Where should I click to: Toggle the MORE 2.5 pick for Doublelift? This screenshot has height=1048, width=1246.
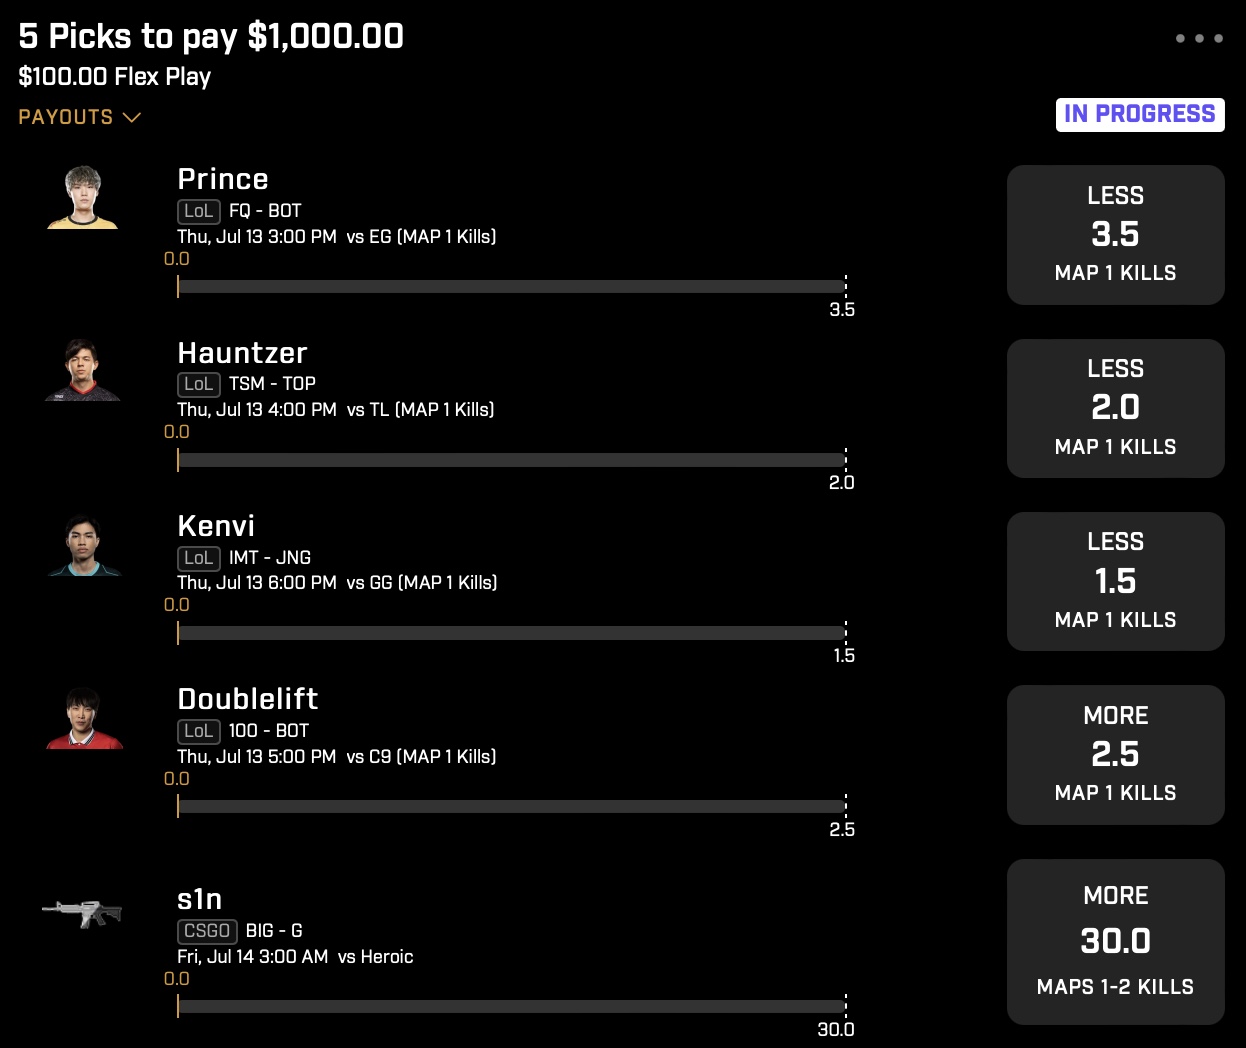click(1115, 754)
